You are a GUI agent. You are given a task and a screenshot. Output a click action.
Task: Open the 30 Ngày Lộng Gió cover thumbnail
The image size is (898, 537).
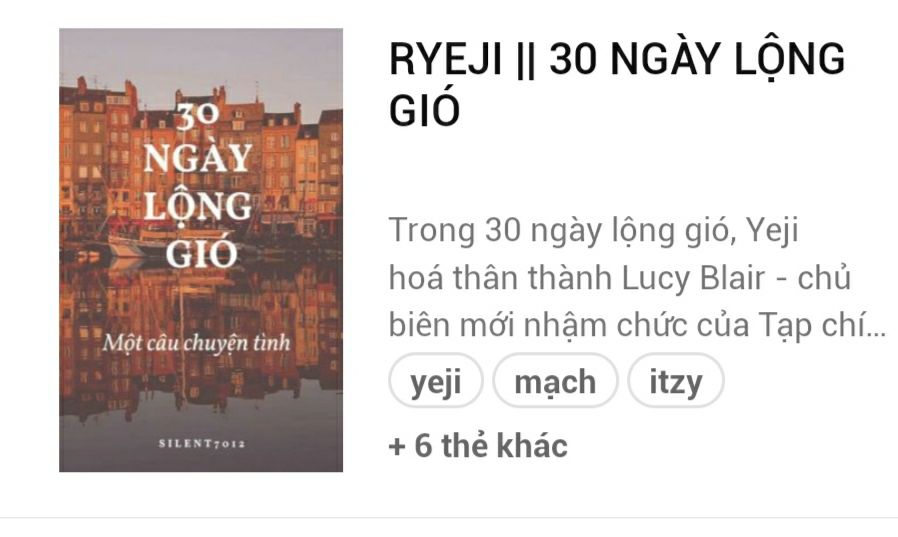pos(201,250)
